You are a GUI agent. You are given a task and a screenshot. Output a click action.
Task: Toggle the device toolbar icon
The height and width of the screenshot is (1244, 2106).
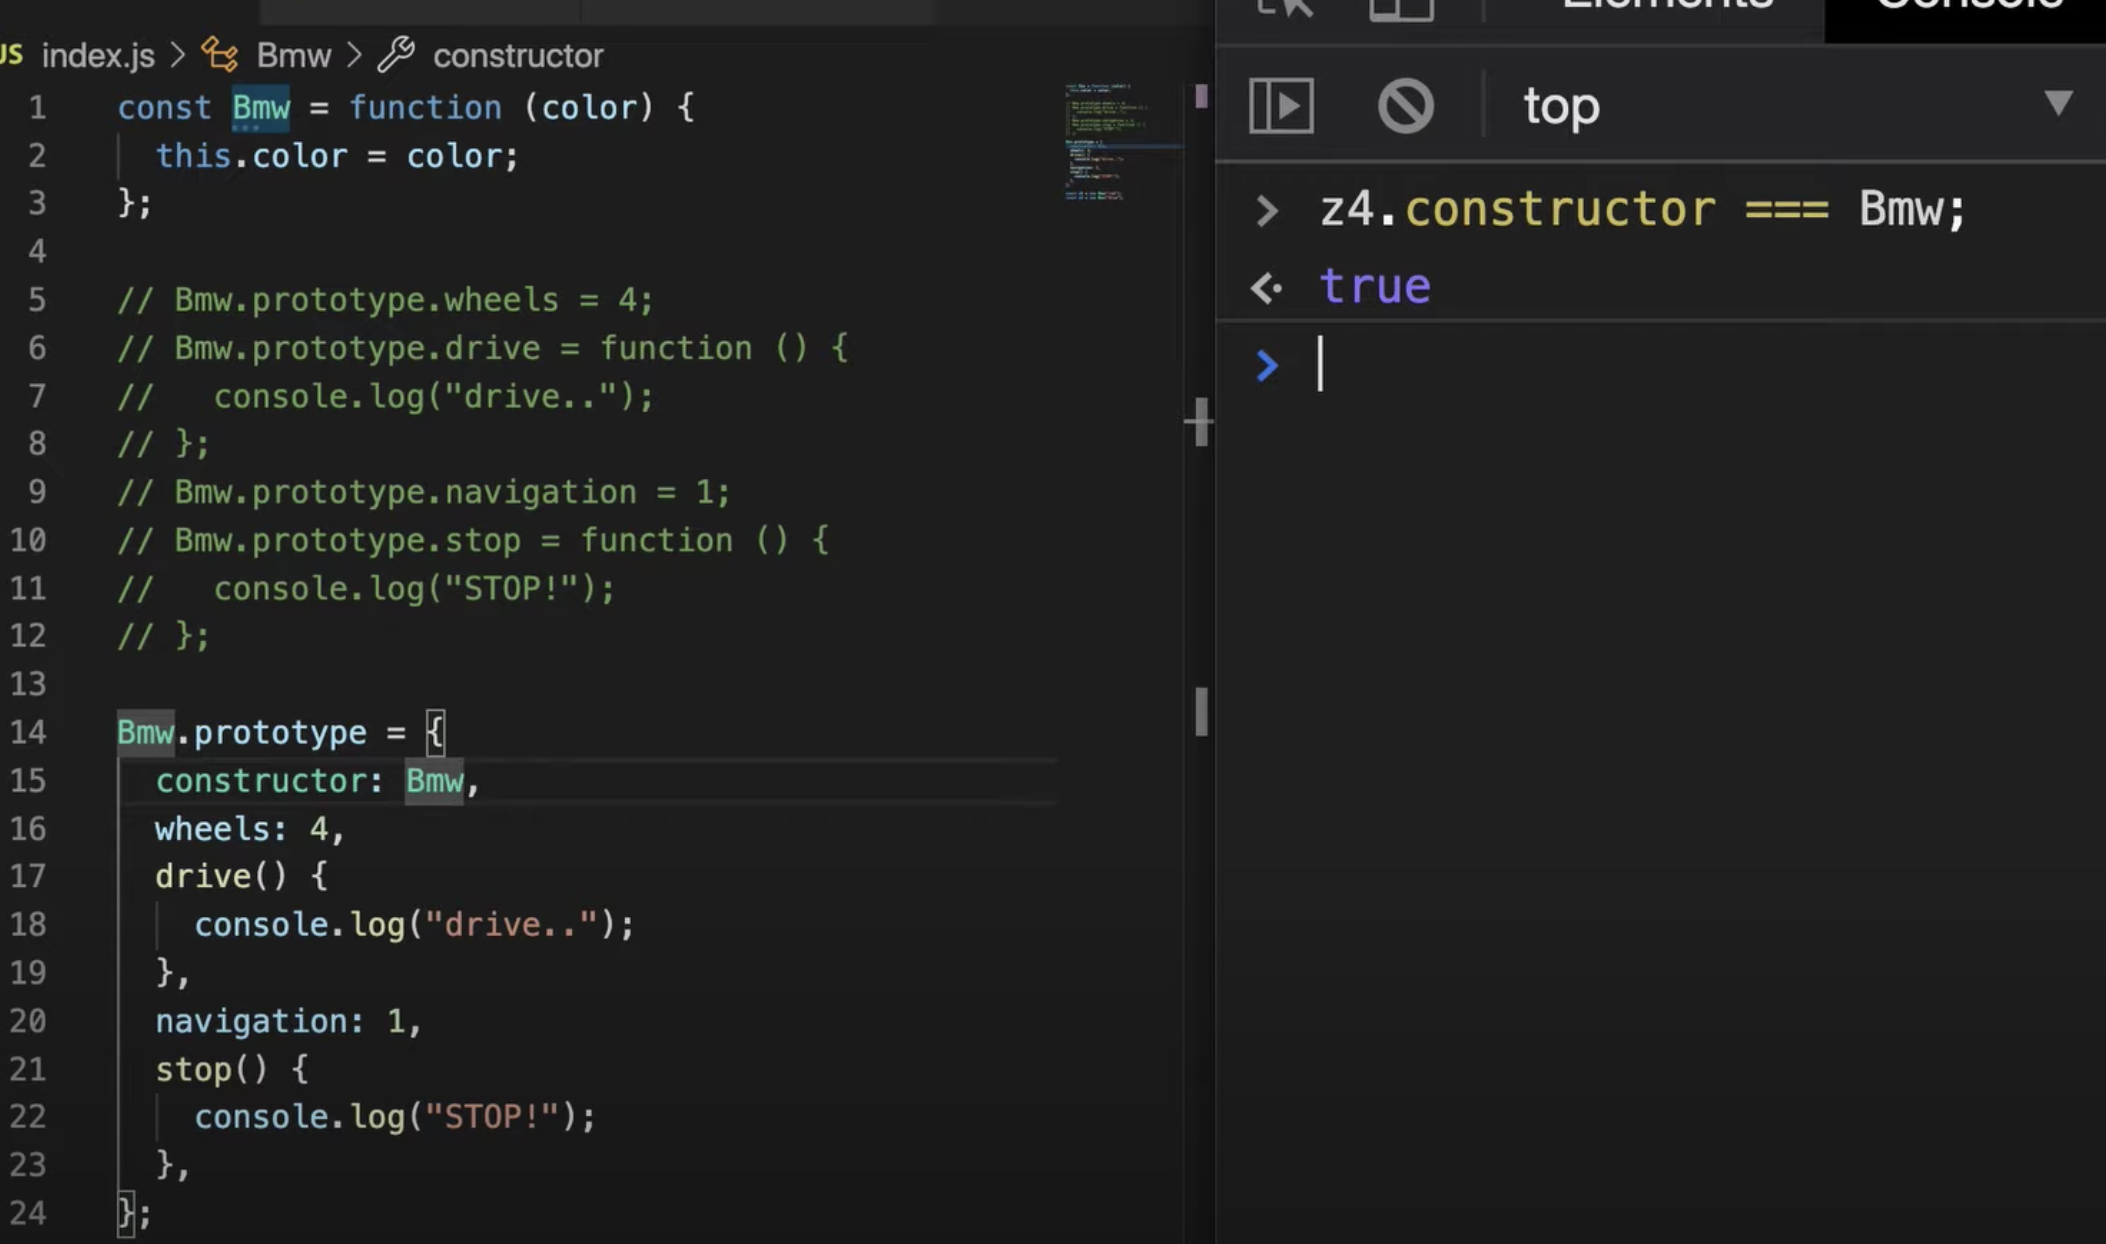click(x=1400, y=9)
